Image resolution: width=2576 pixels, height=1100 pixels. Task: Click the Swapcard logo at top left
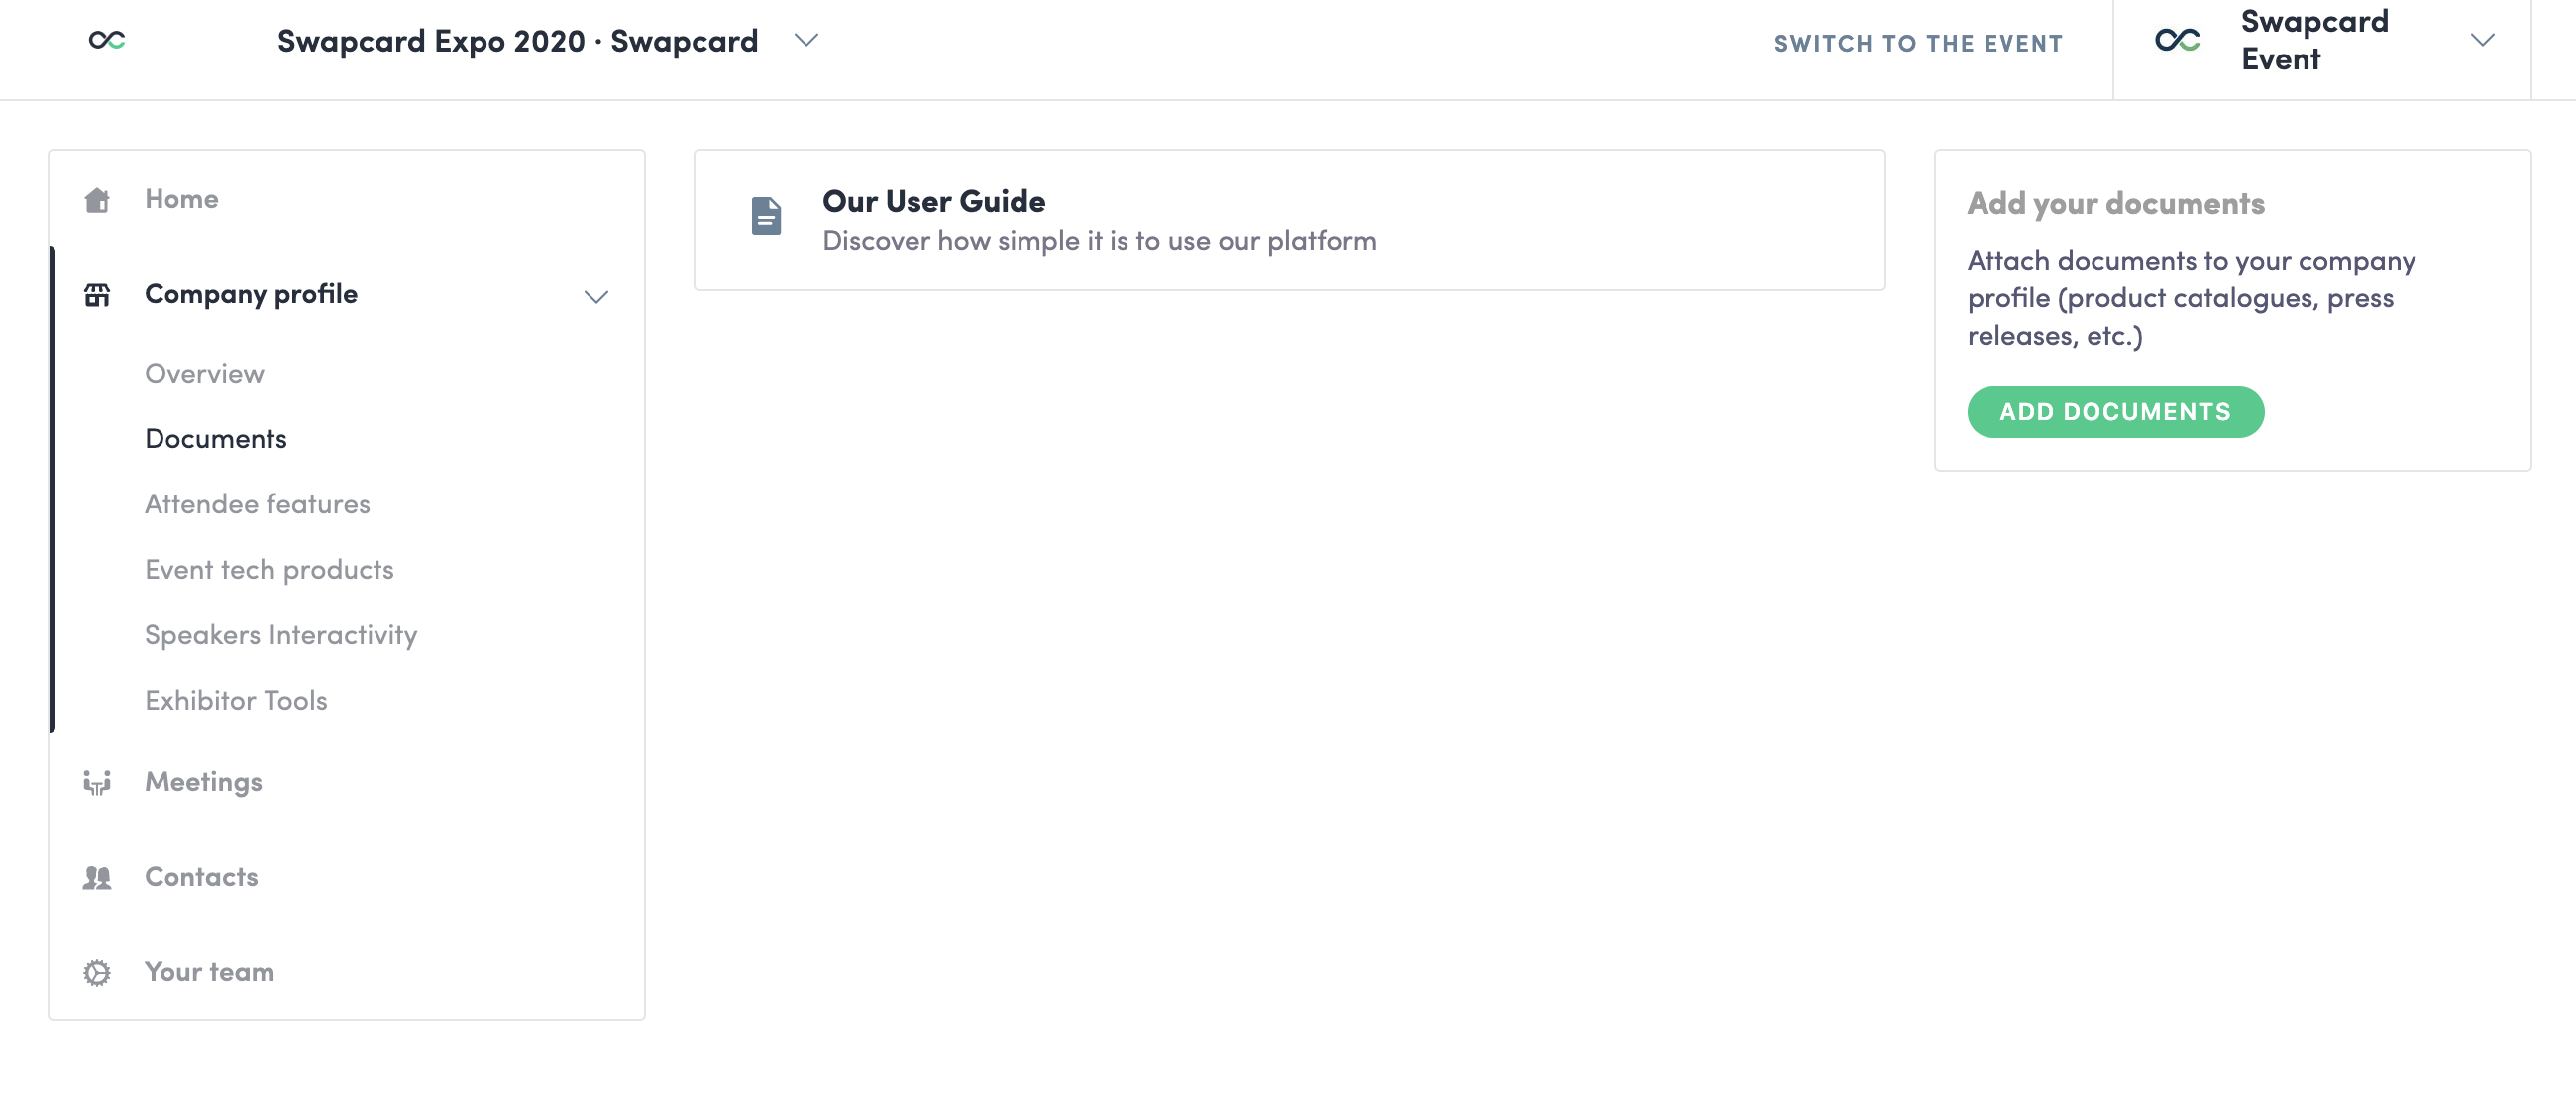[x=107, y=40]
